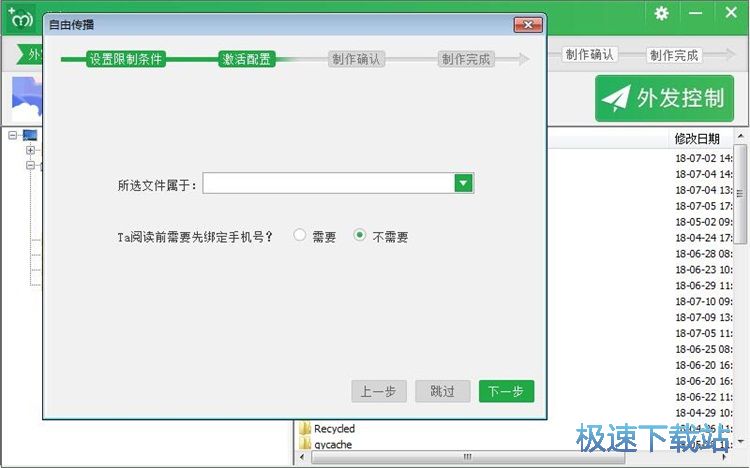Click the 修改日期 column header
The width and height of the screenshot is (750, 468).
pyautogui.click(x=697, y=139)
